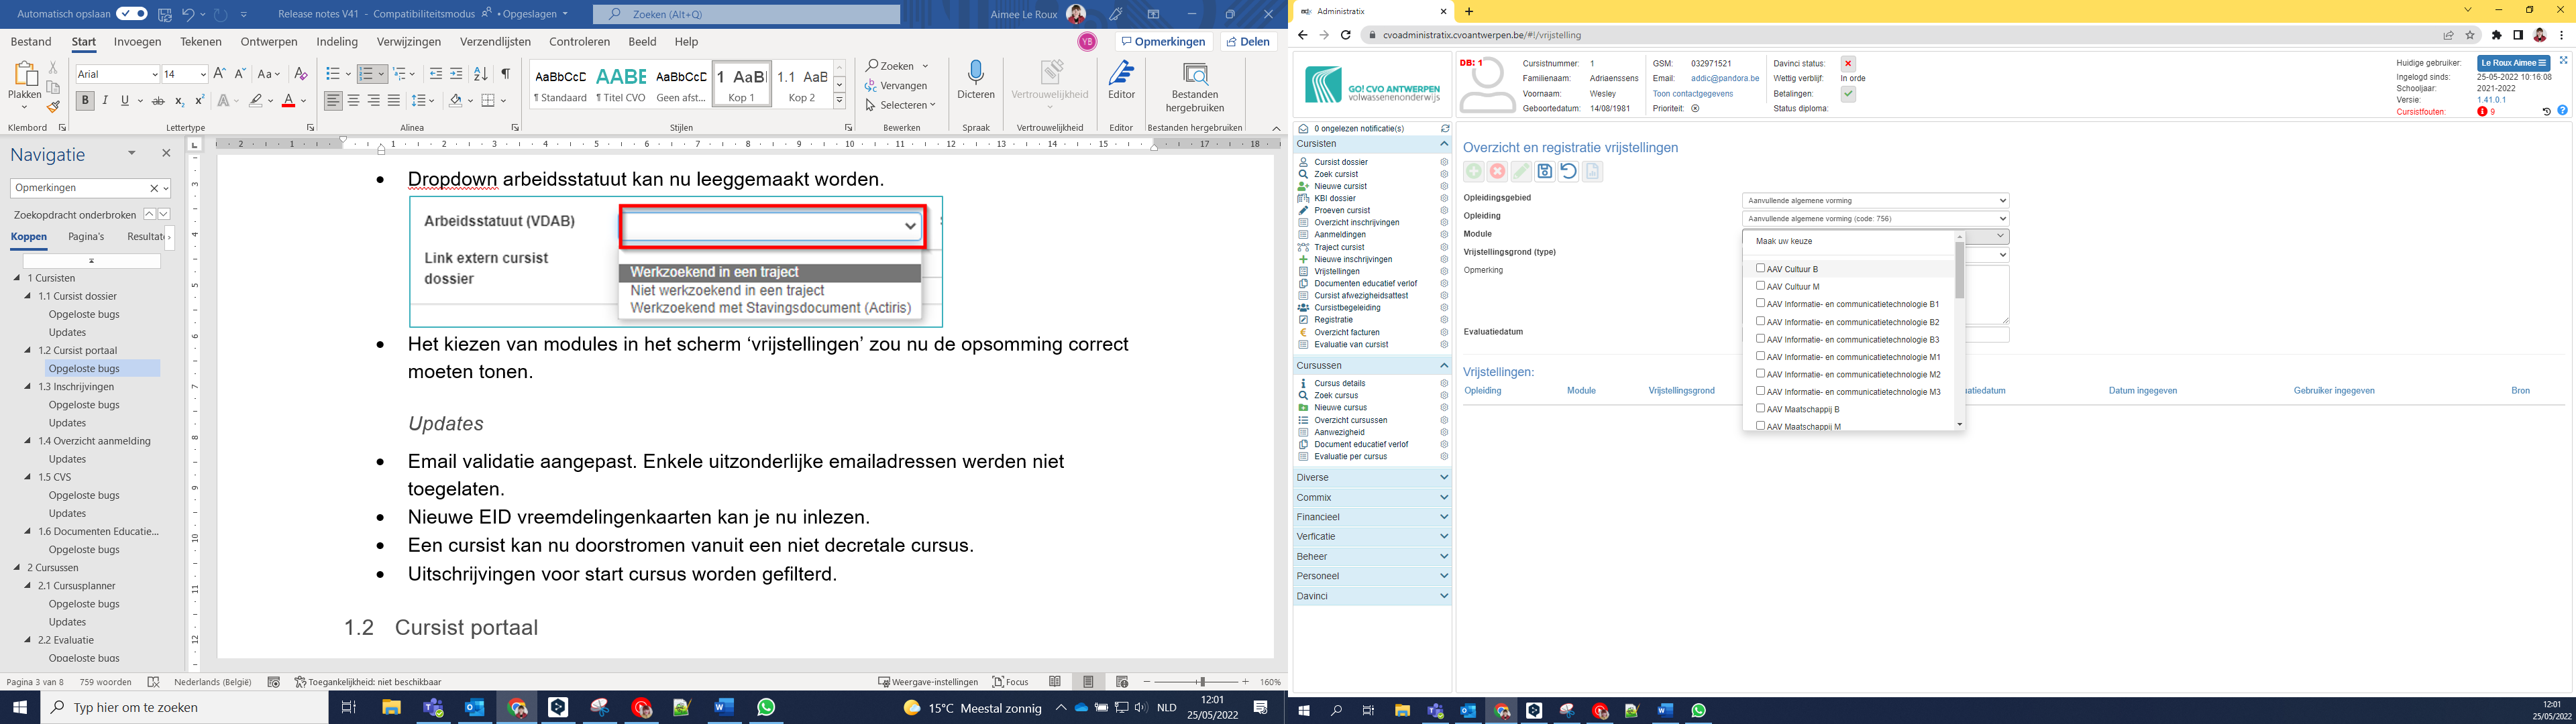Click the sort A-Z icon
The width and height of the screenshot is (2576, 724).
point(480,74)
